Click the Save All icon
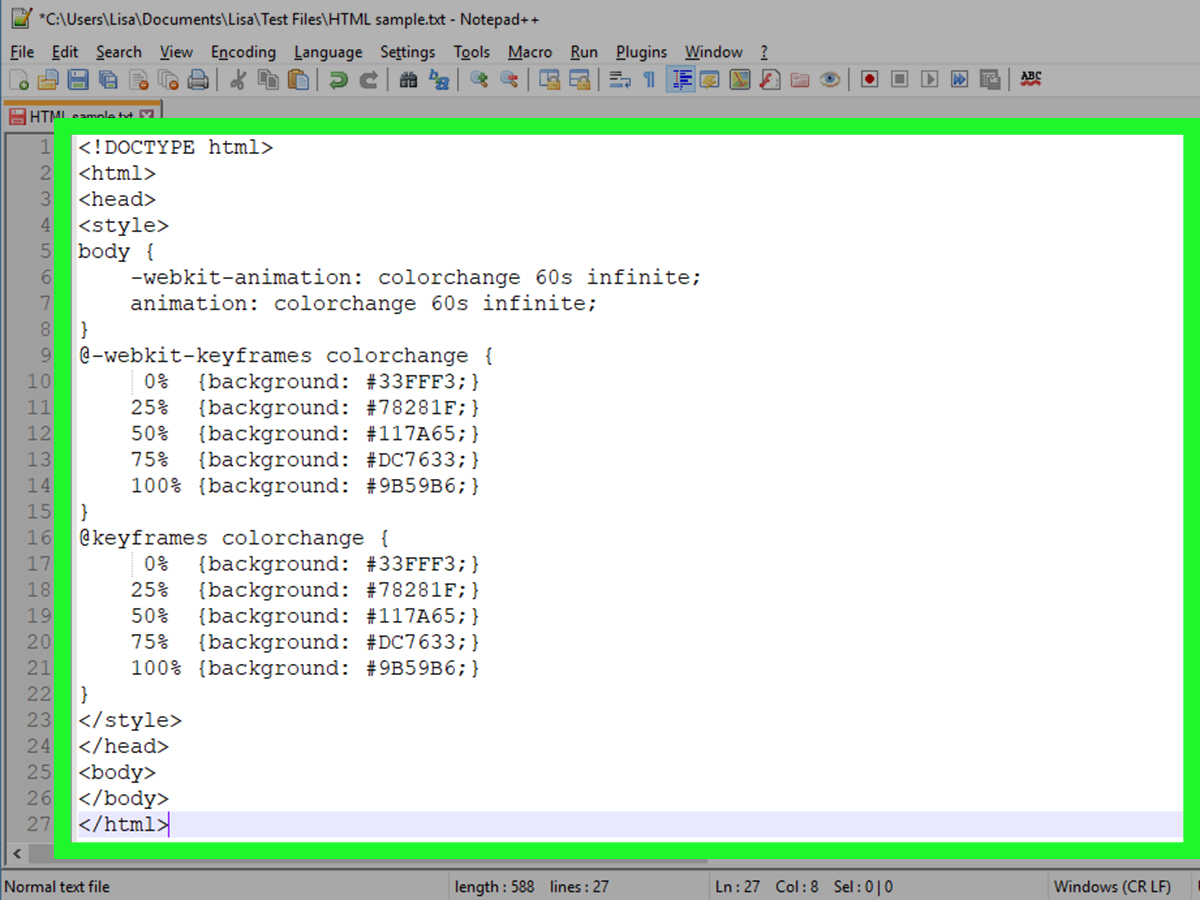The height and width of the screenshot is (900, 1200). pyautogui.click(x=108, y=80)
